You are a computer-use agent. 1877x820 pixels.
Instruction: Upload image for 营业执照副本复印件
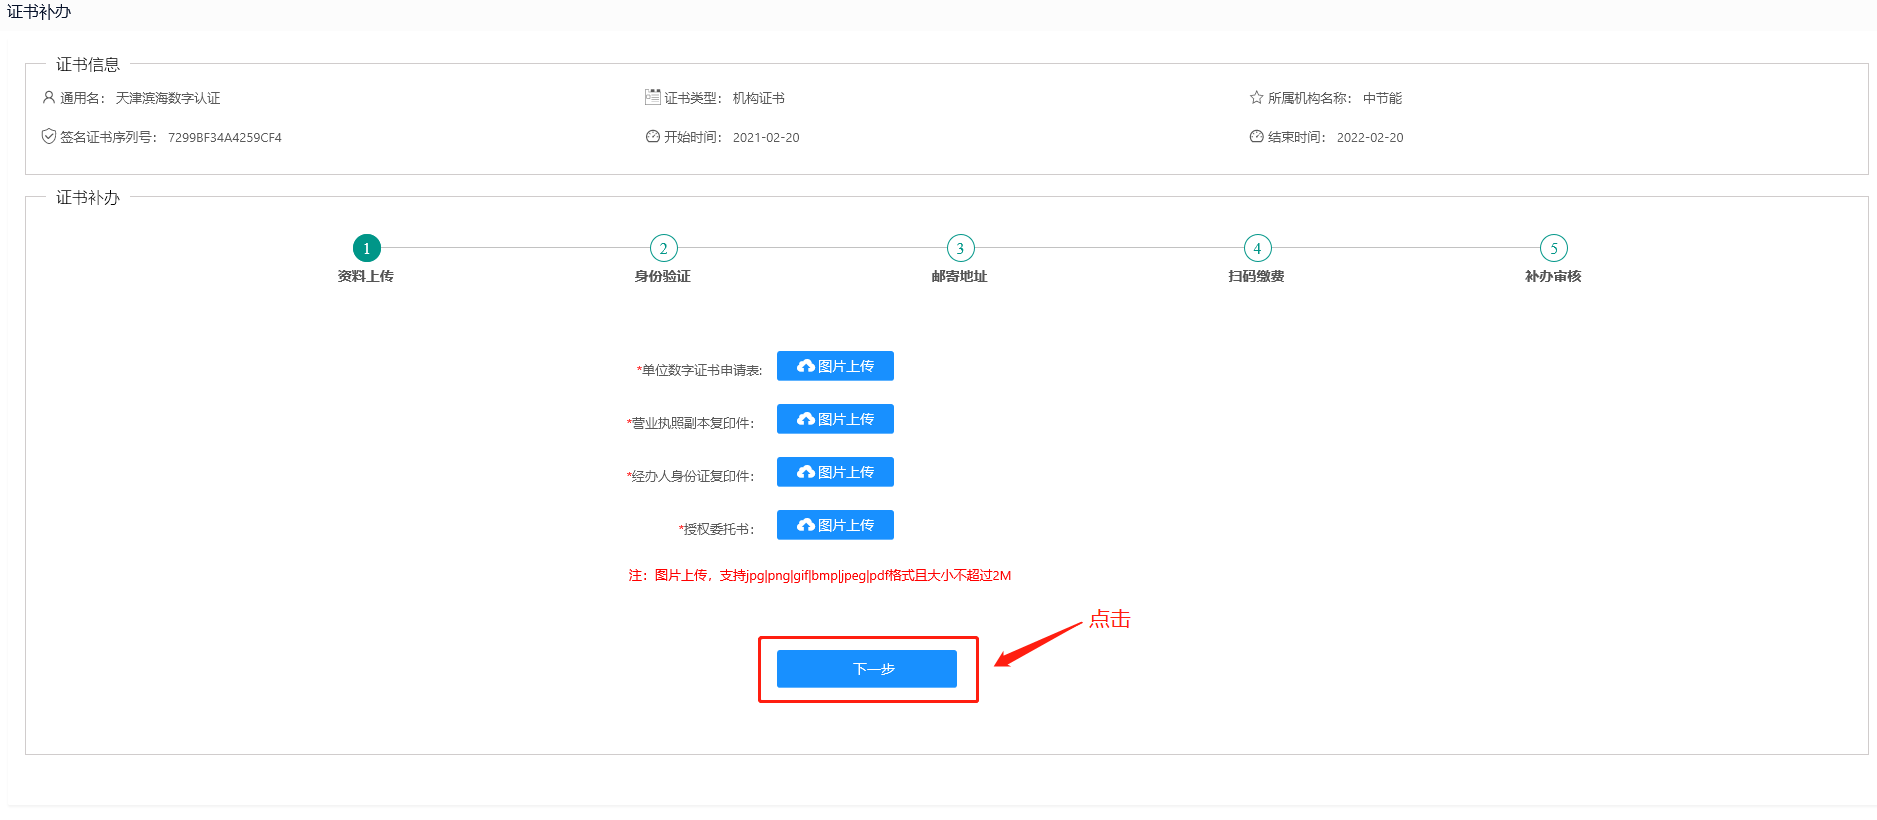coord(835,419)
